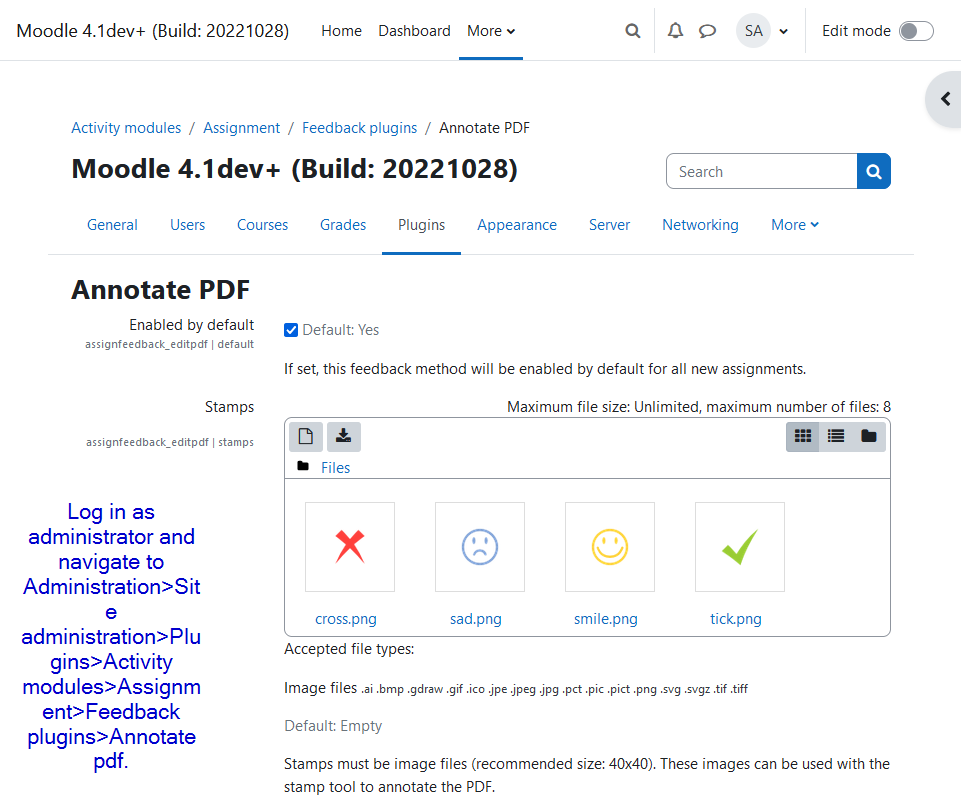Click the folder icon before Files path
The height and width of the screenshot is (810, 961).
click(x=303, y=466)
